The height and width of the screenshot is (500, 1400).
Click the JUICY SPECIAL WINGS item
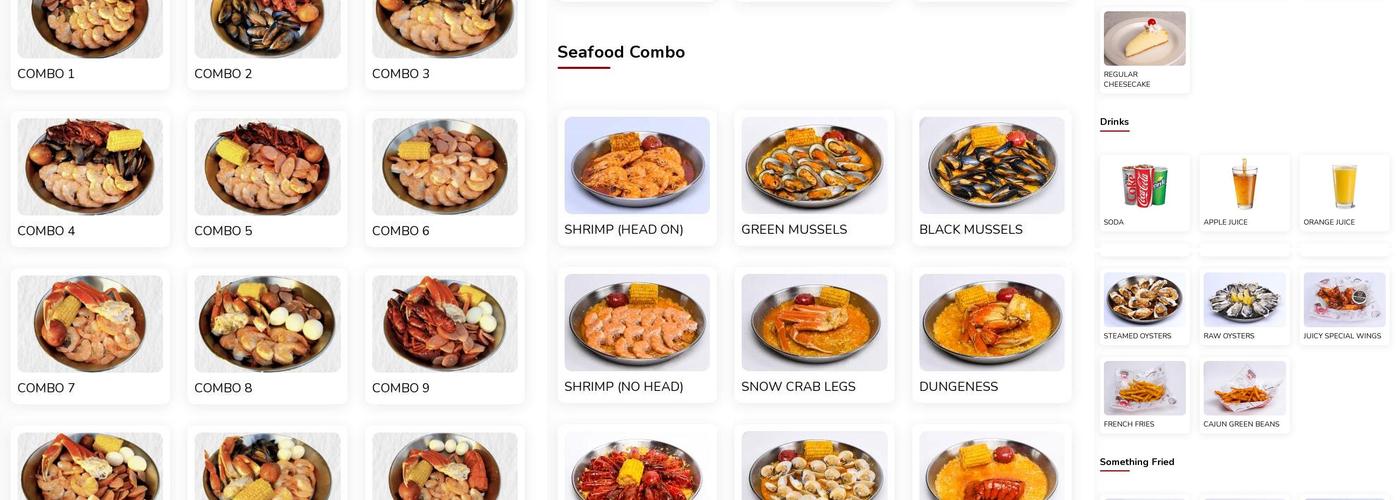1345,307
